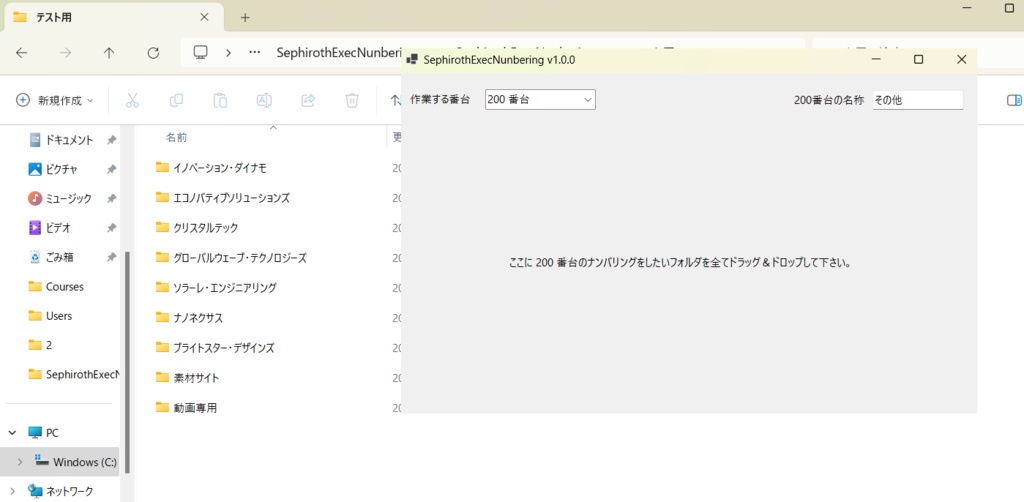Open ドキュメント in sidebar
Image resolution: width=1024 pixels, height=502 pixels.
click(69, 140)
